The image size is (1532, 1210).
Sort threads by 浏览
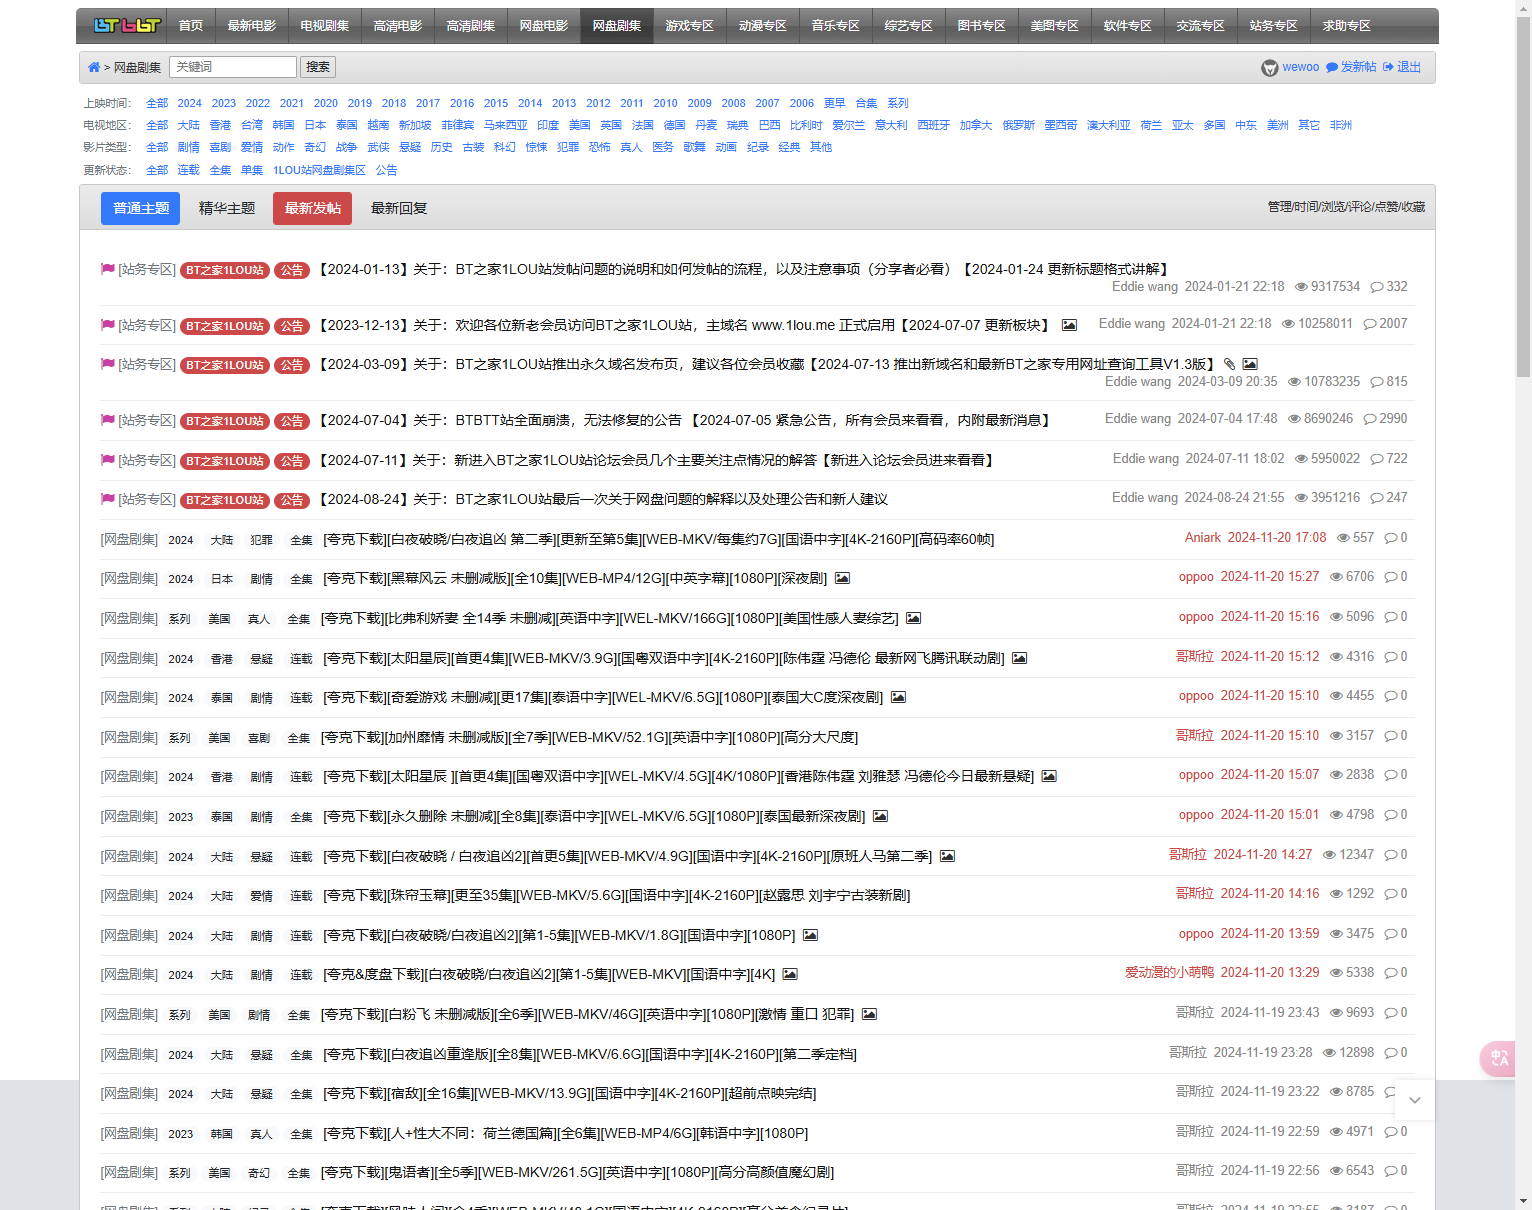(x=1332, y=206)
